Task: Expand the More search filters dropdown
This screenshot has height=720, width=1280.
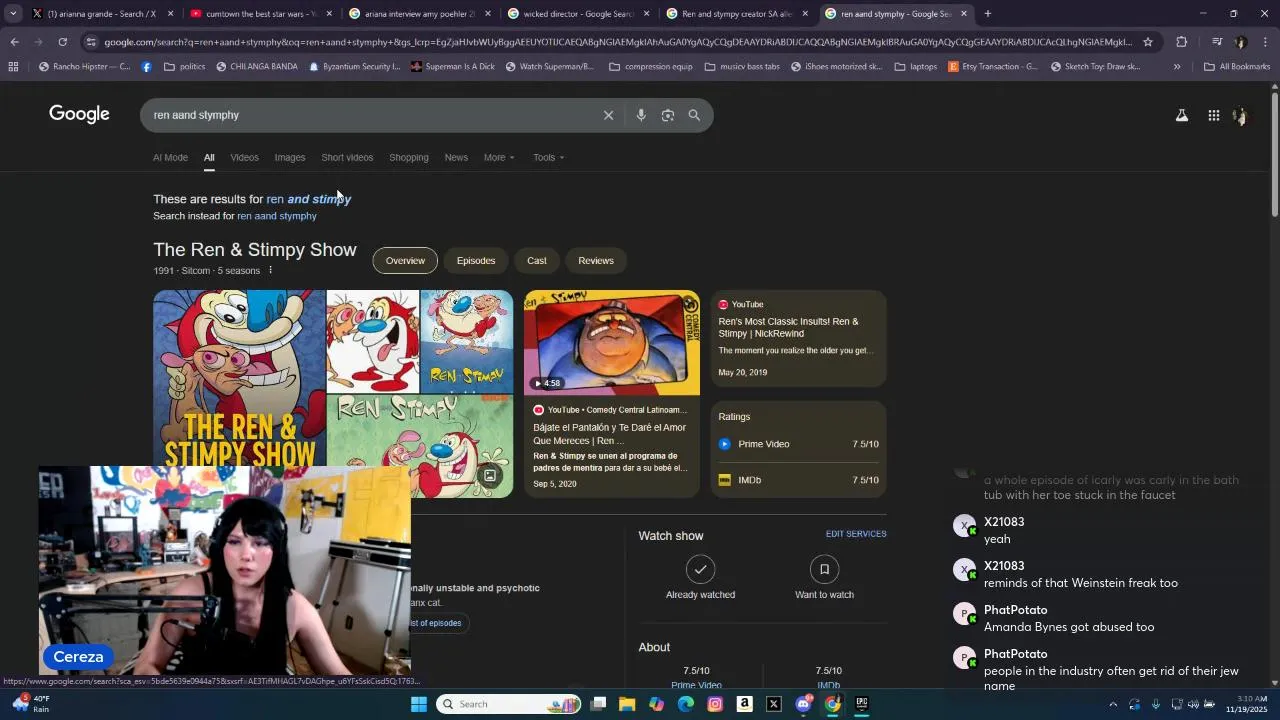Action: [x=499, y=157]
